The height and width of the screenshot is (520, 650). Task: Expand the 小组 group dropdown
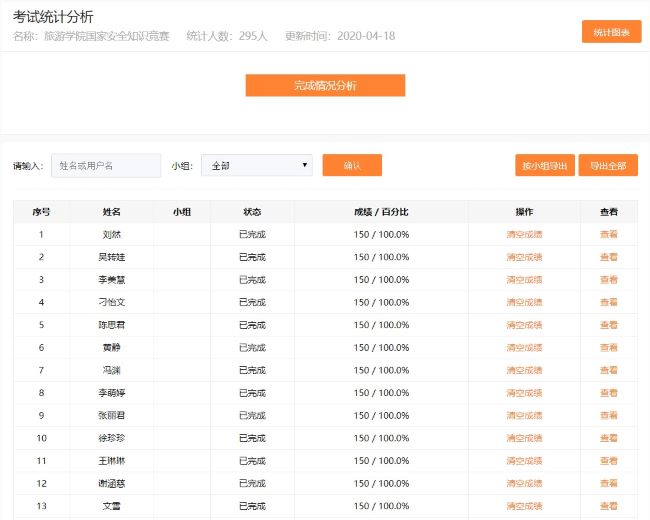click(257, 166)
